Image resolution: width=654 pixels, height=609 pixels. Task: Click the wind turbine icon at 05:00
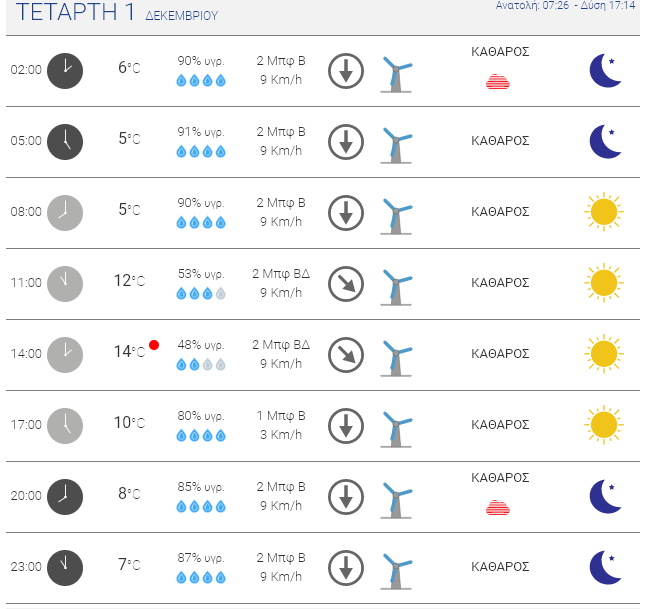tap(397, 145)
